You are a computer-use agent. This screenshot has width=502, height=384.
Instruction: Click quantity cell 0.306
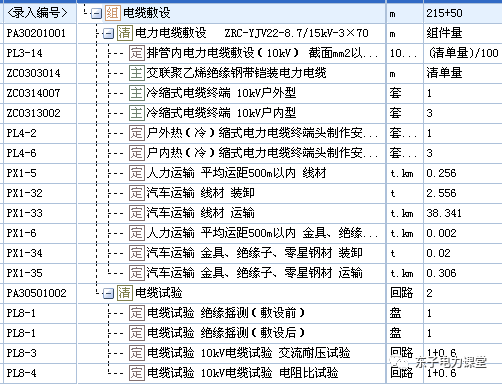point(463,273)
